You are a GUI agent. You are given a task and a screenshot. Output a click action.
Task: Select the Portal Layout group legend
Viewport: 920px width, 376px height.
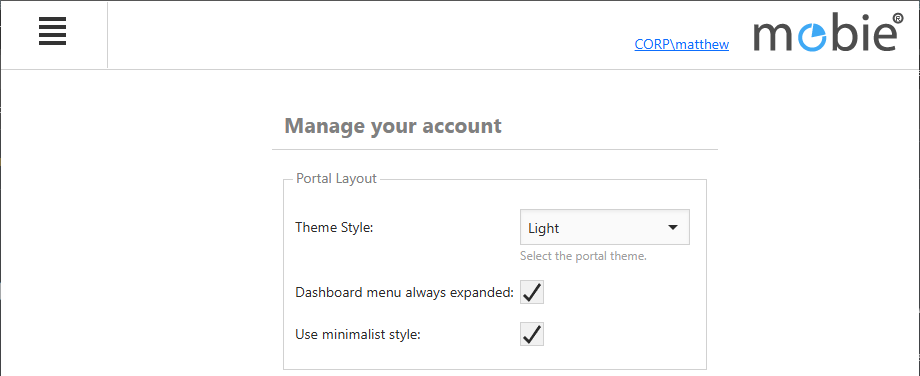click(336, 178)
